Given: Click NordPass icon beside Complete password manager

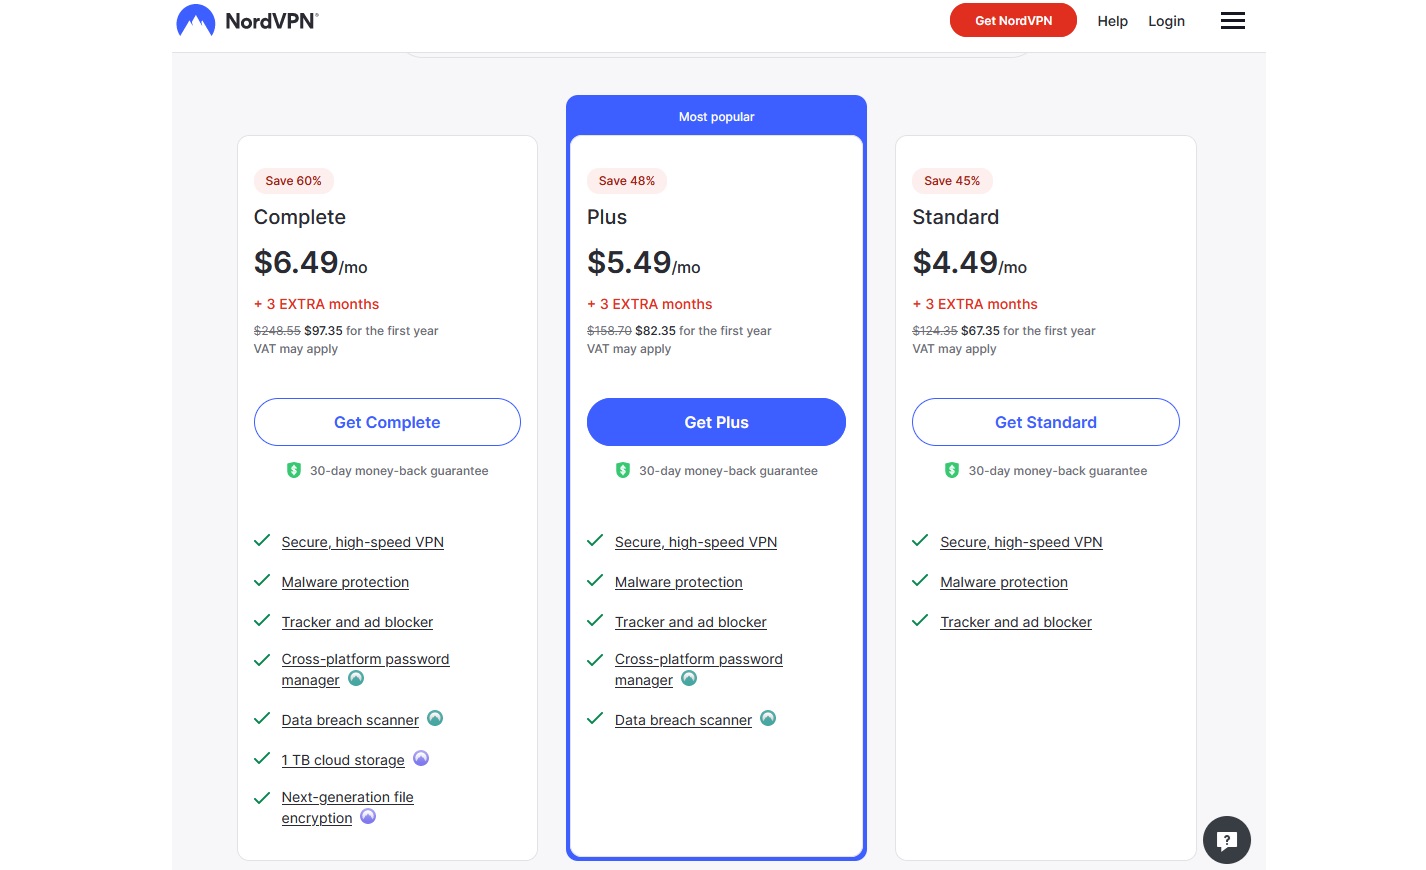Looking at the screenshot, I should click(x=356, y=678).
